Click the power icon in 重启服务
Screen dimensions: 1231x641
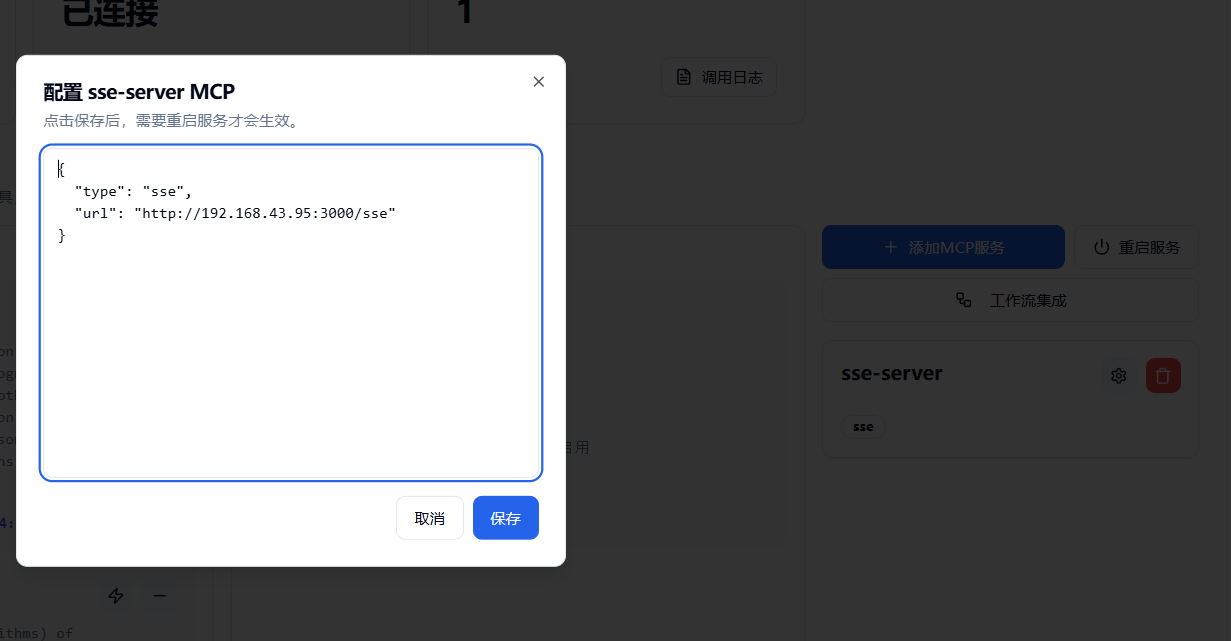tap(1102, 247)
